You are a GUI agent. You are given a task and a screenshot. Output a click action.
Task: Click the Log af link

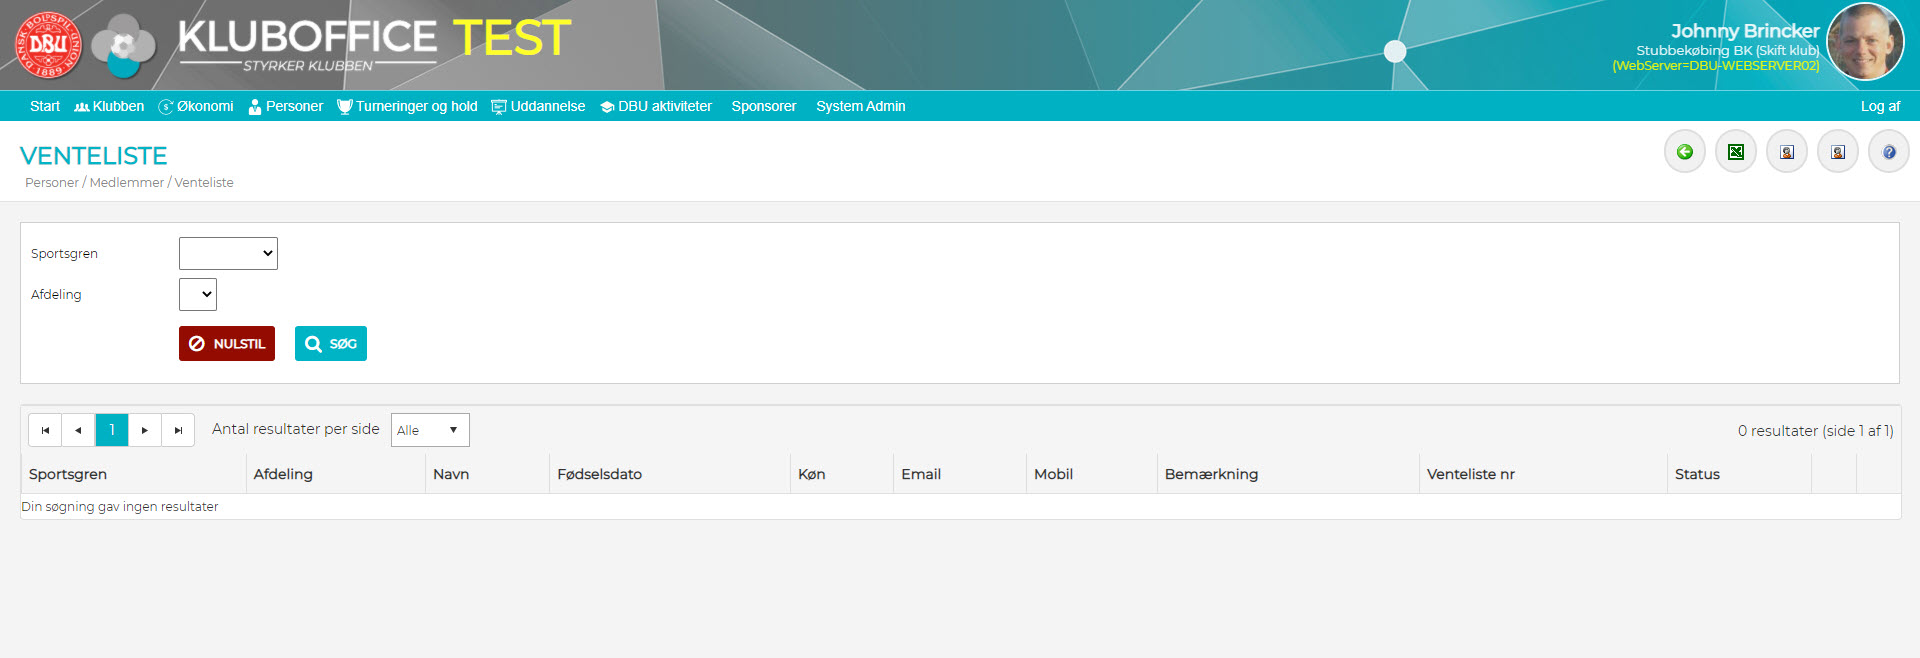[1879, 106]
